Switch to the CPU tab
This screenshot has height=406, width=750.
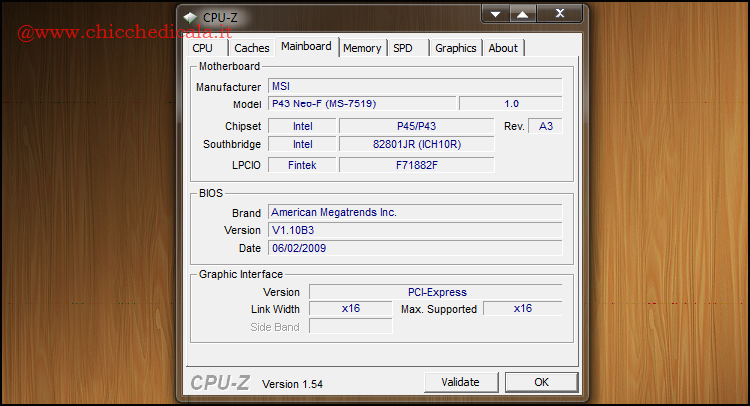pos(203,48)
